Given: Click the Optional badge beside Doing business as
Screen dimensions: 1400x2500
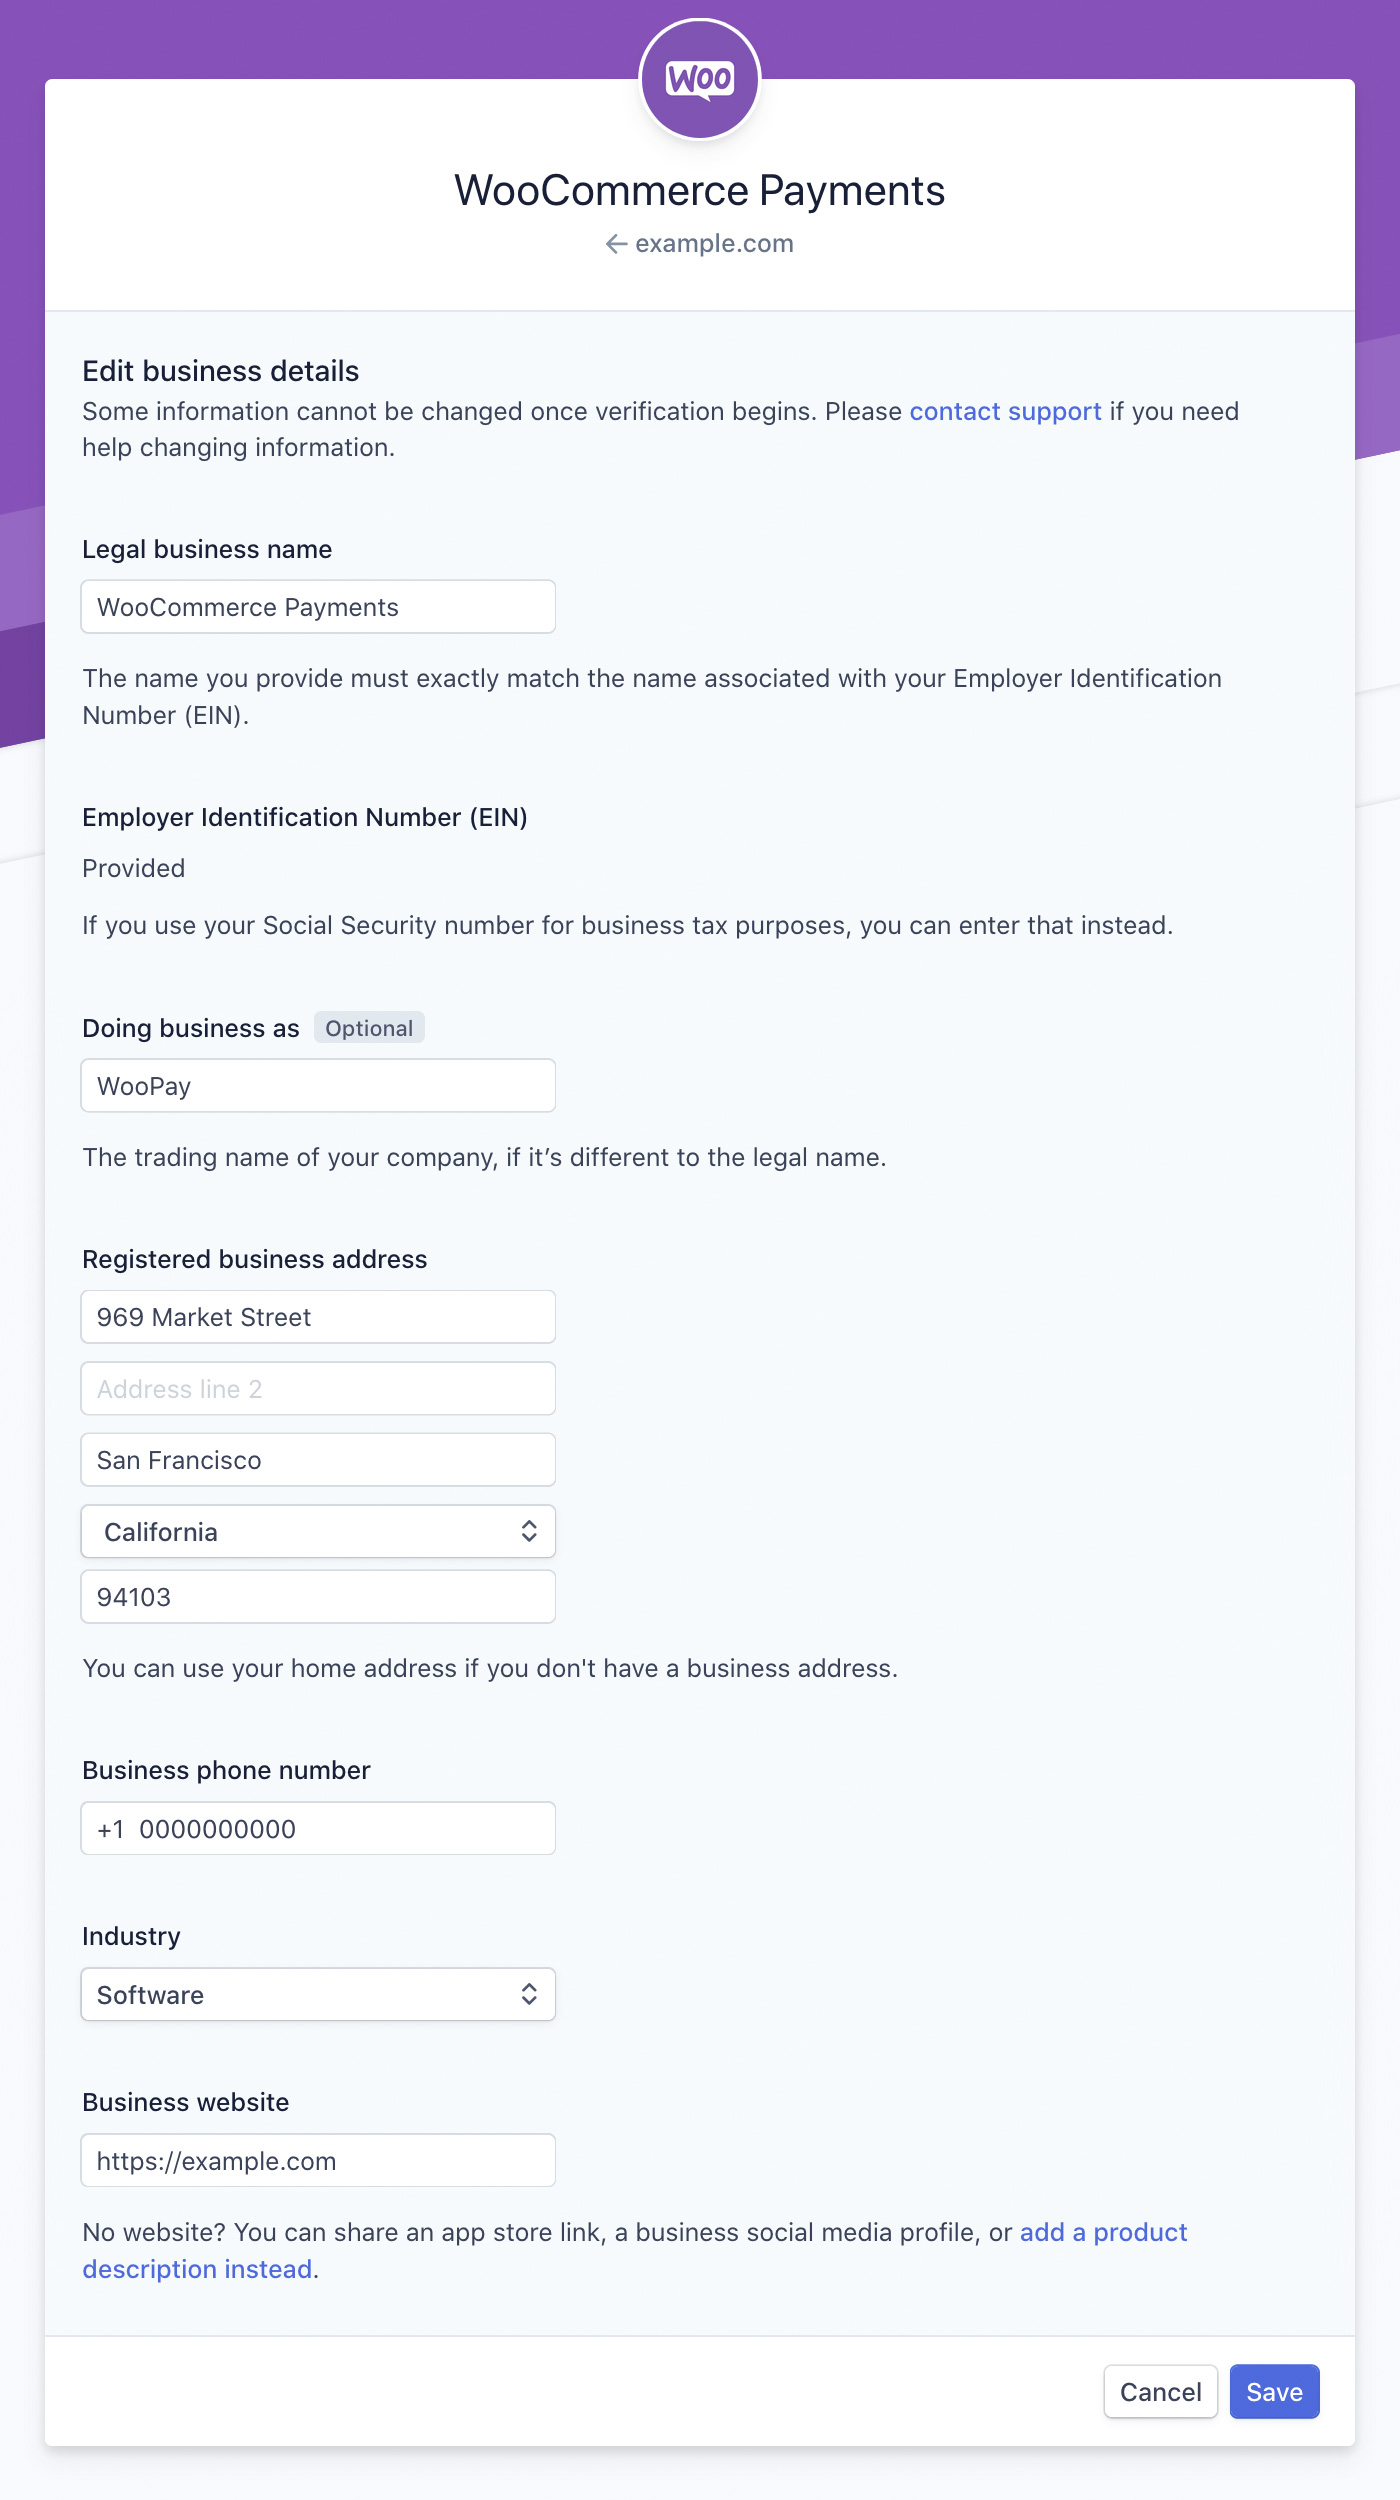Looking at the screenshot, I should pyautogui.click(x=369, y=1028).
